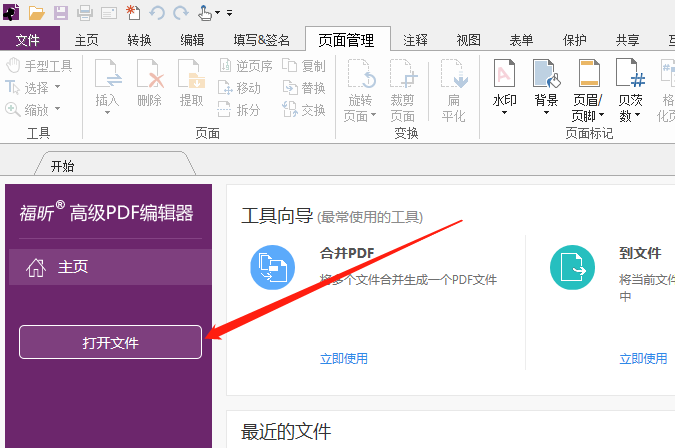
Task: Click the 逆页序 reverse page order tool
Action: pyautogui.click(x=245, y=66)
